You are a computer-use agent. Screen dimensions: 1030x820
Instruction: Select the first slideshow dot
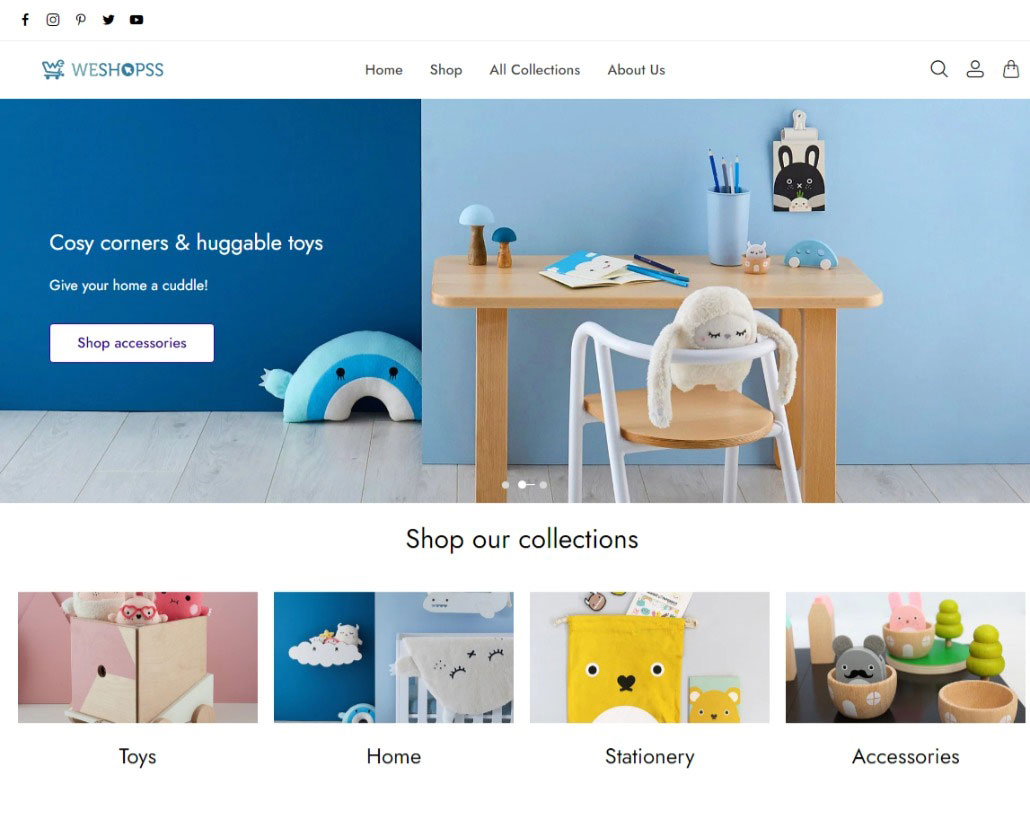(505, 485)
